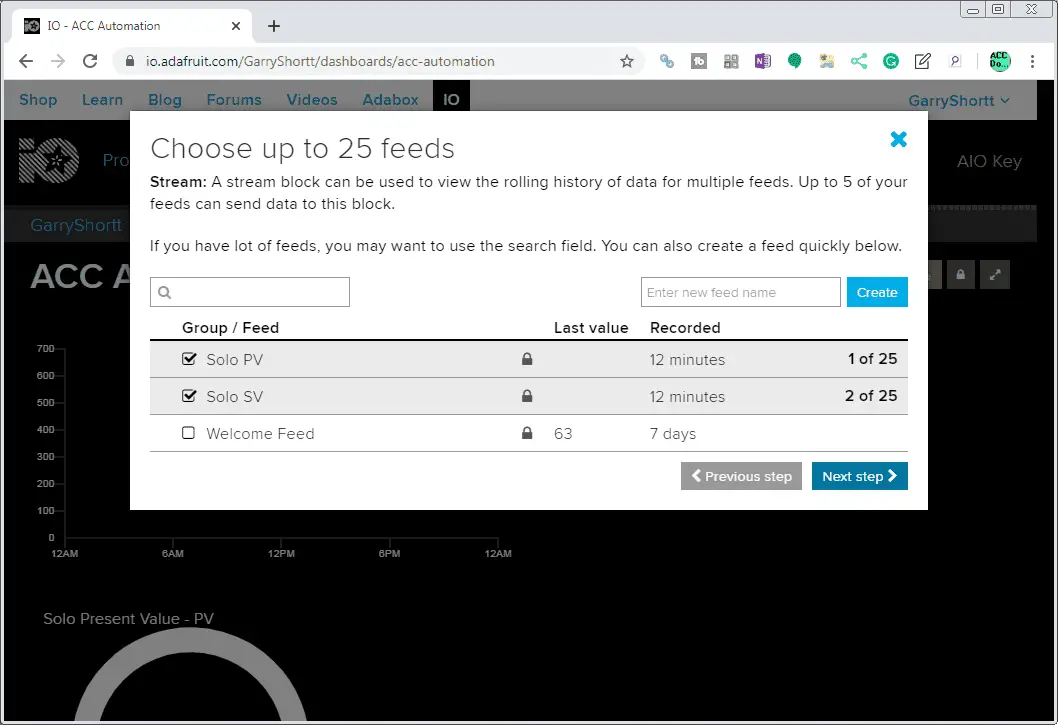The height and width of the screenshot is (725, 1058).
Task: Click the Recorded column header
Action: [x=685, y=328]
